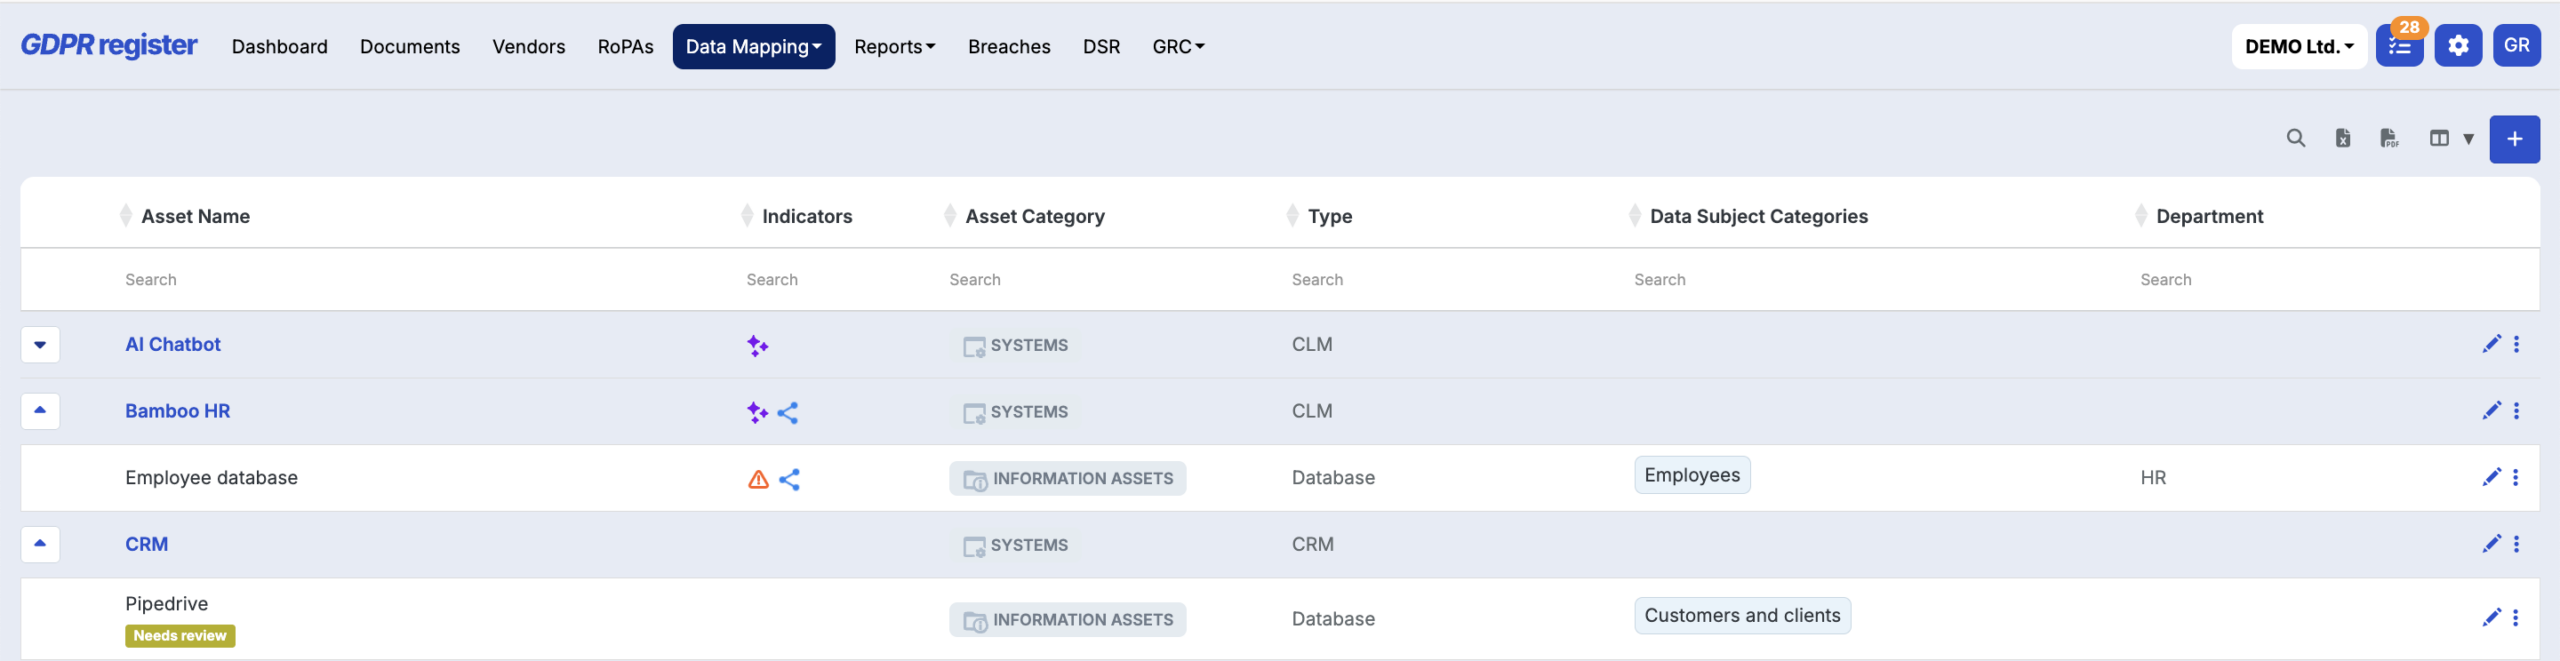
Task: Go to the Vendors tab
Action: (528, 47)
